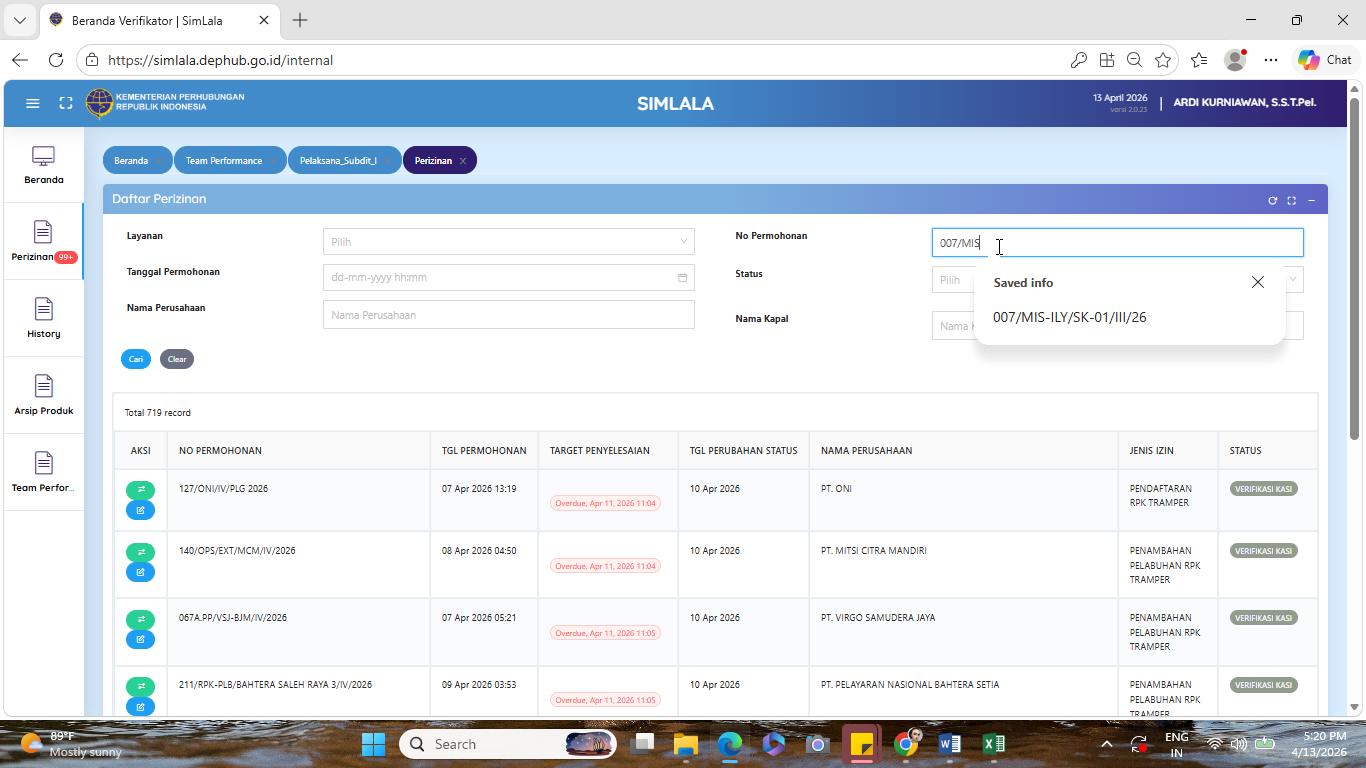Dismiss the Saved info popup
The image size is (1366, 768).
[x=1258, y=282]
